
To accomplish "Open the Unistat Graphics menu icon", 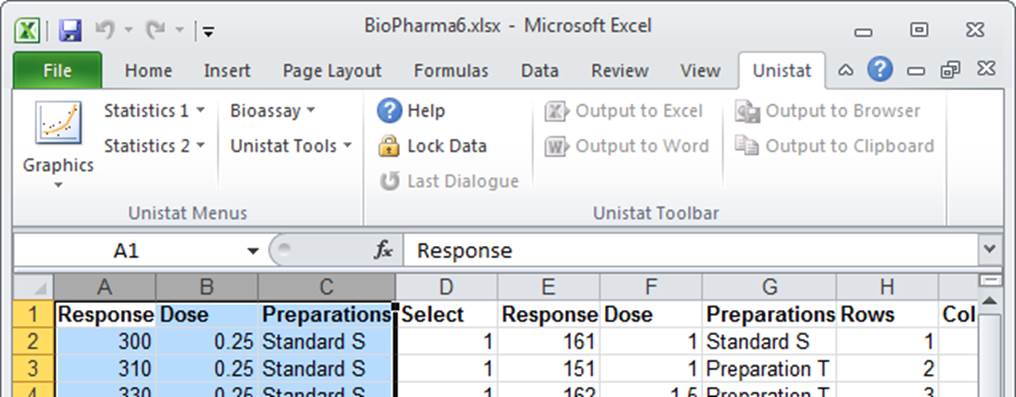I will [58, 122].
